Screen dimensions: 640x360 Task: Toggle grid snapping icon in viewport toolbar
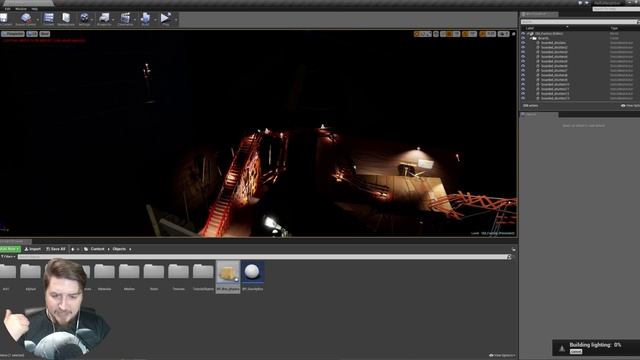(449, 34)
